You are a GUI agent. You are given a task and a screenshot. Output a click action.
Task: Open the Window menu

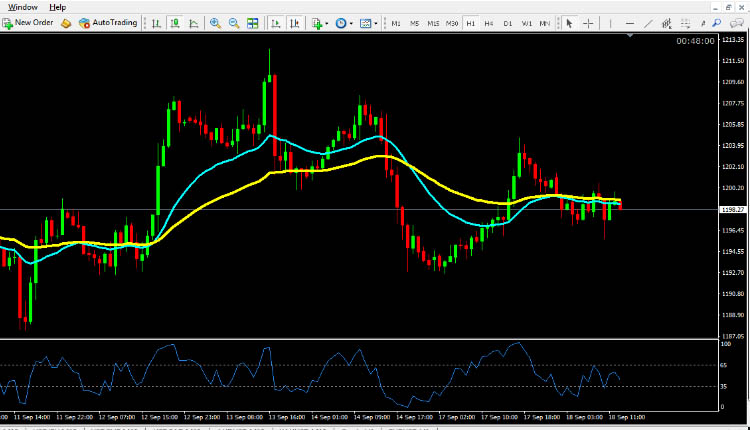22,7
